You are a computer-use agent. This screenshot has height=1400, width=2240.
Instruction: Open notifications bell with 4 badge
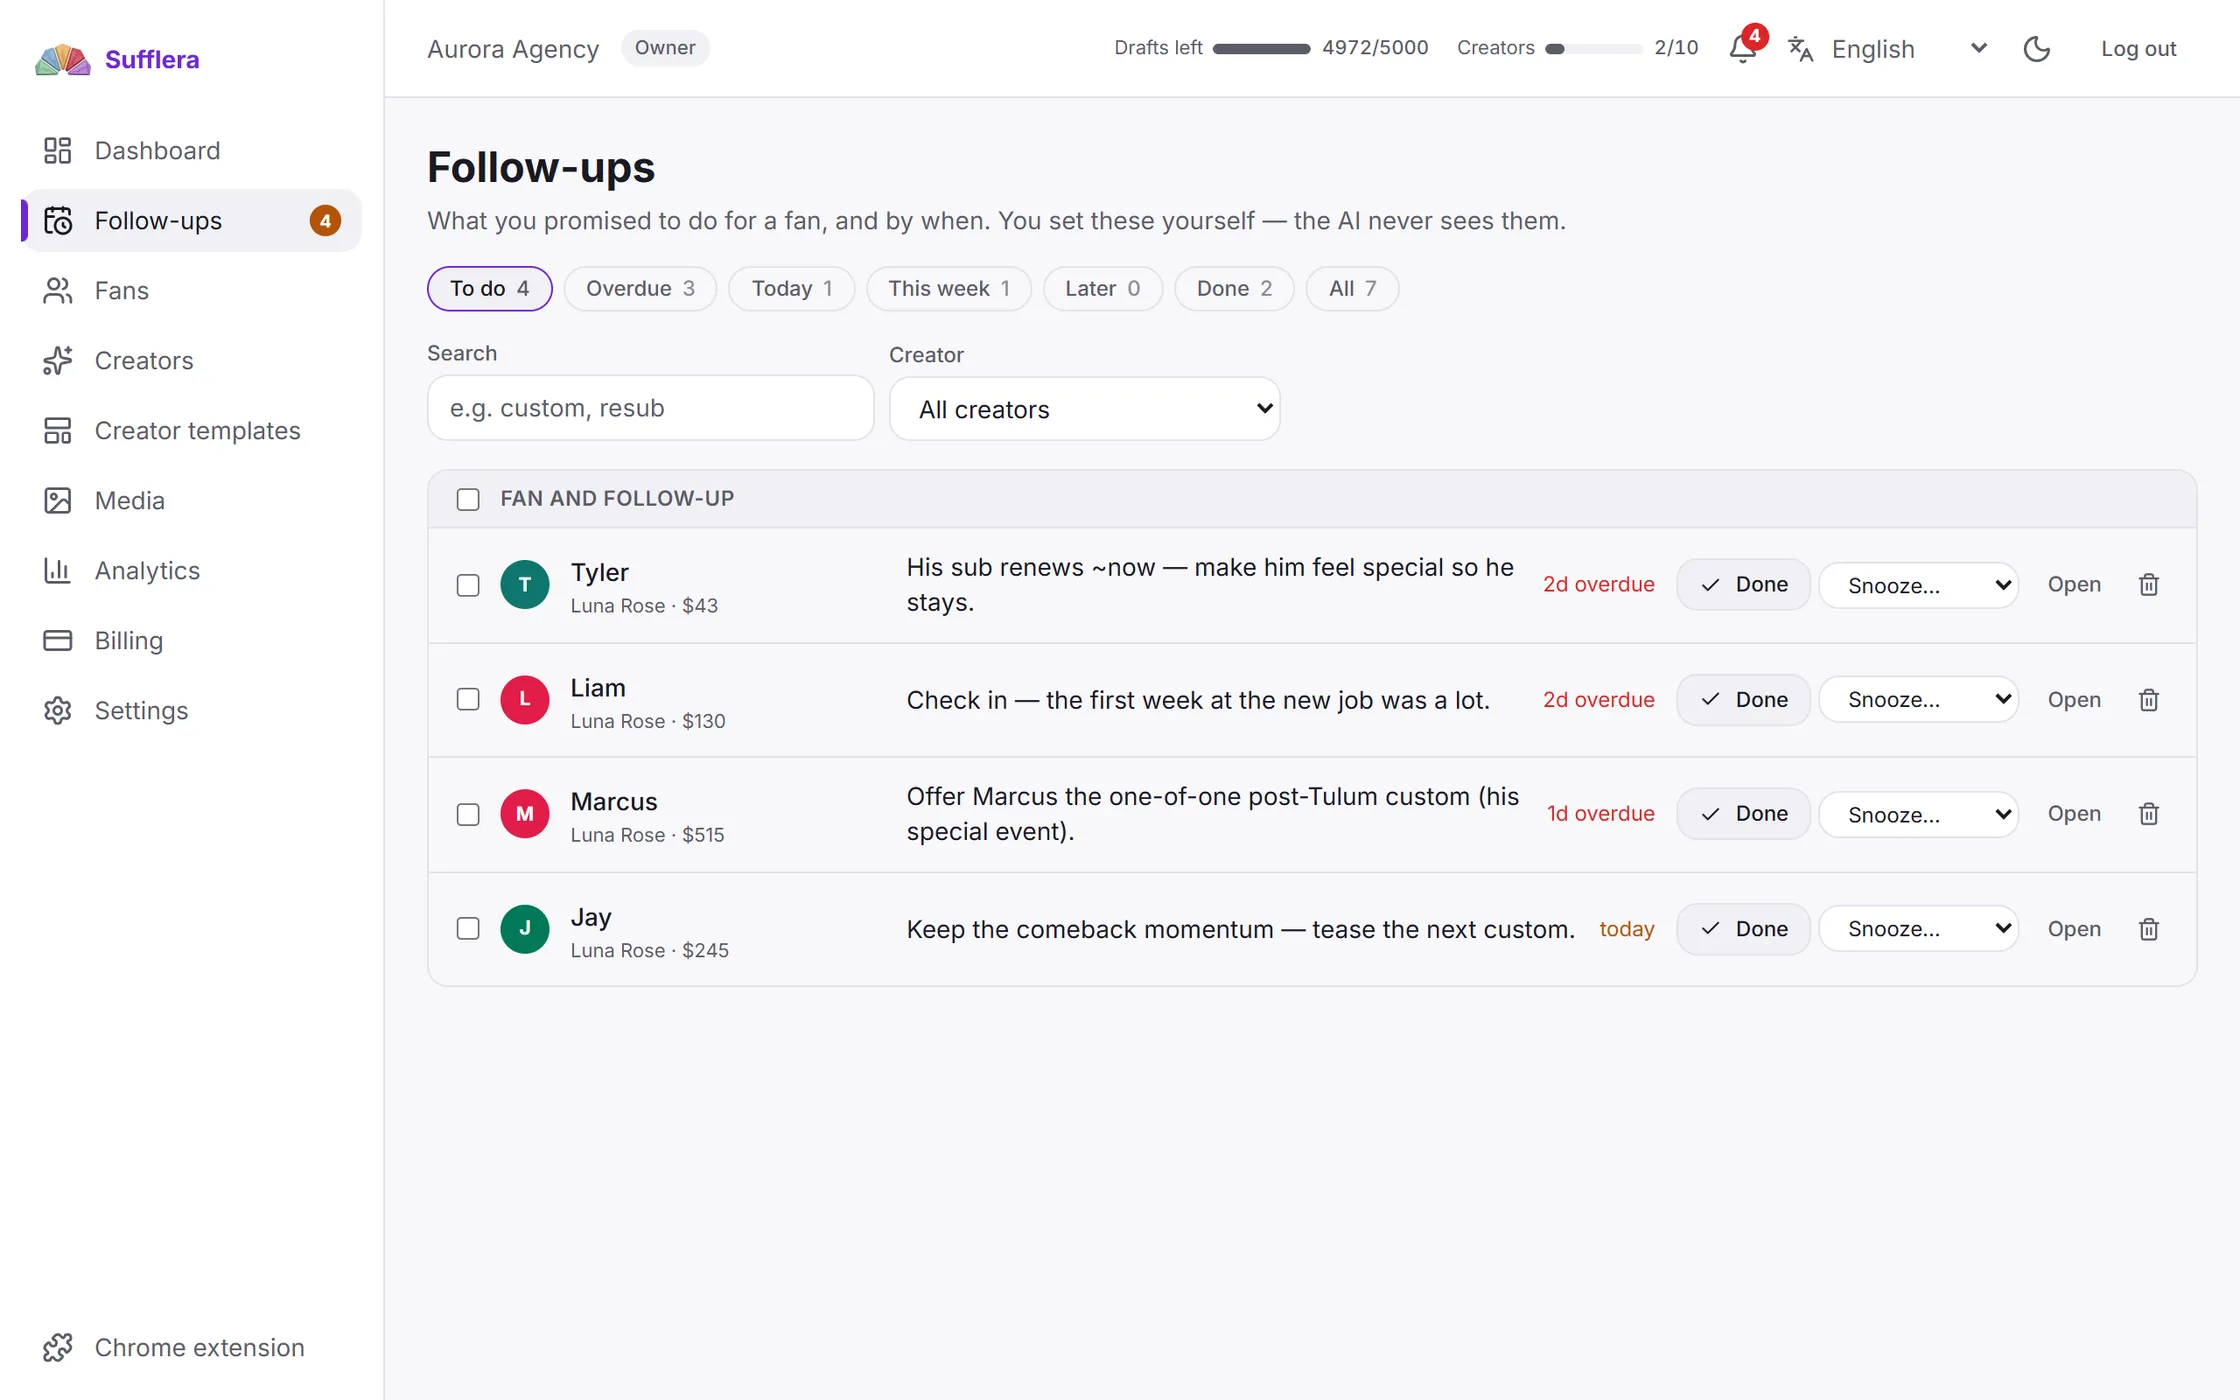[1744, 48]
